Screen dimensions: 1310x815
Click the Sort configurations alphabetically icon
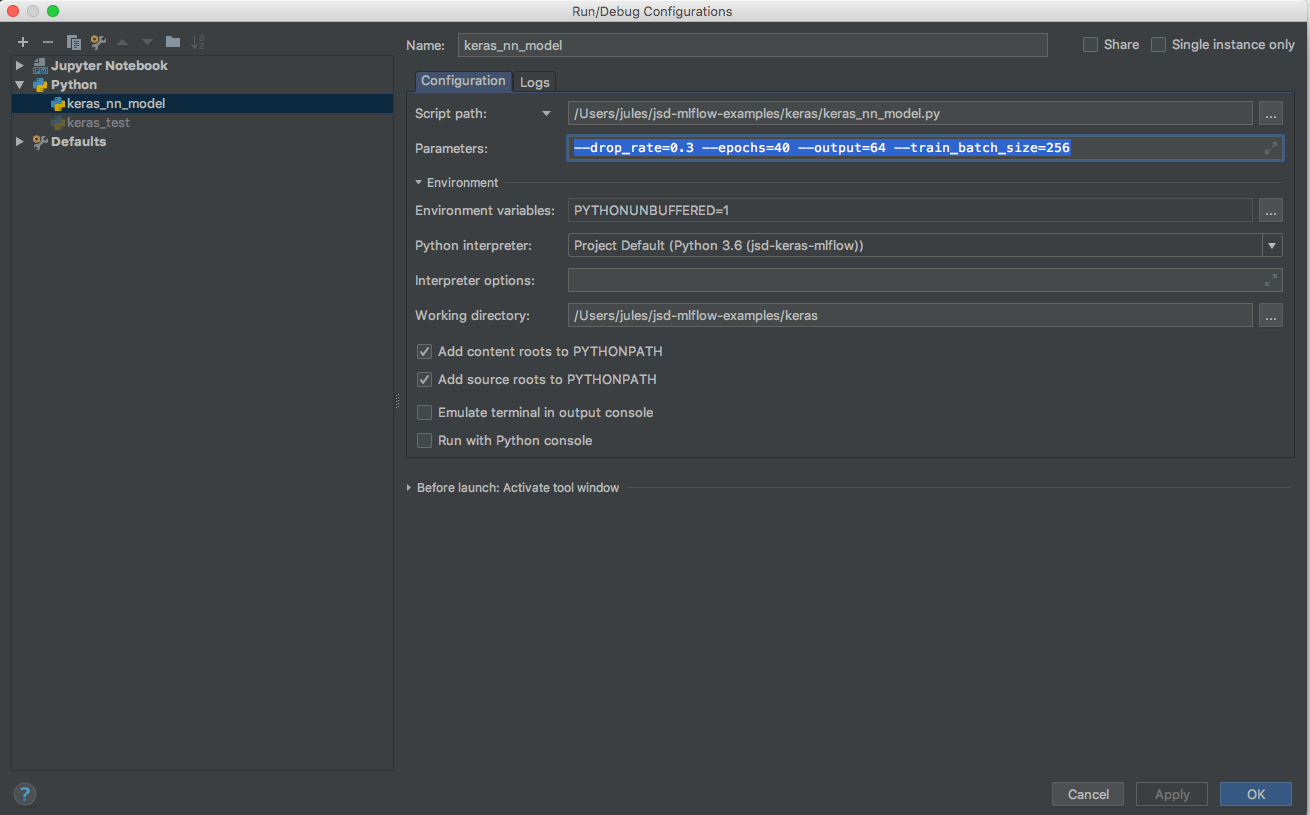point(198,42)
